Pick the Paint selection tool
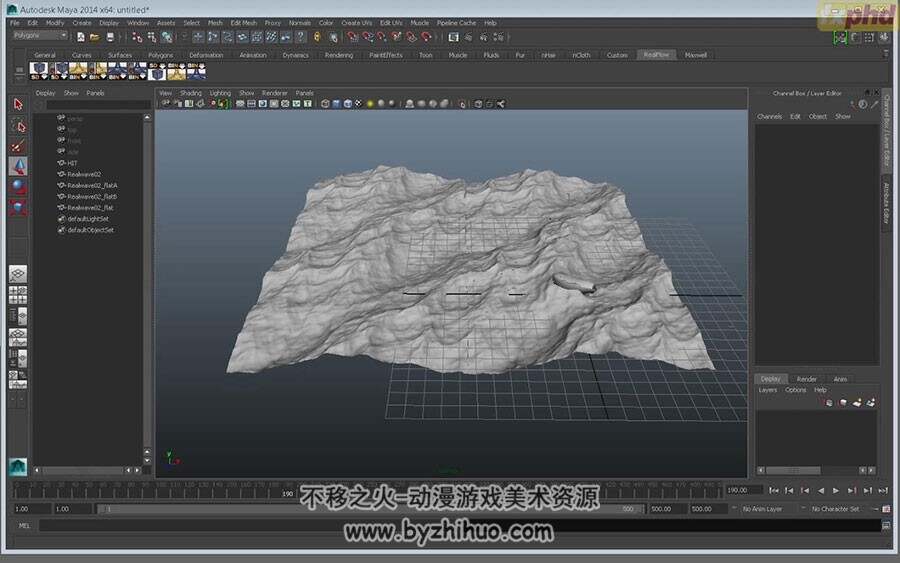Viewport: 900px width, 563px height. click(18, 146)
